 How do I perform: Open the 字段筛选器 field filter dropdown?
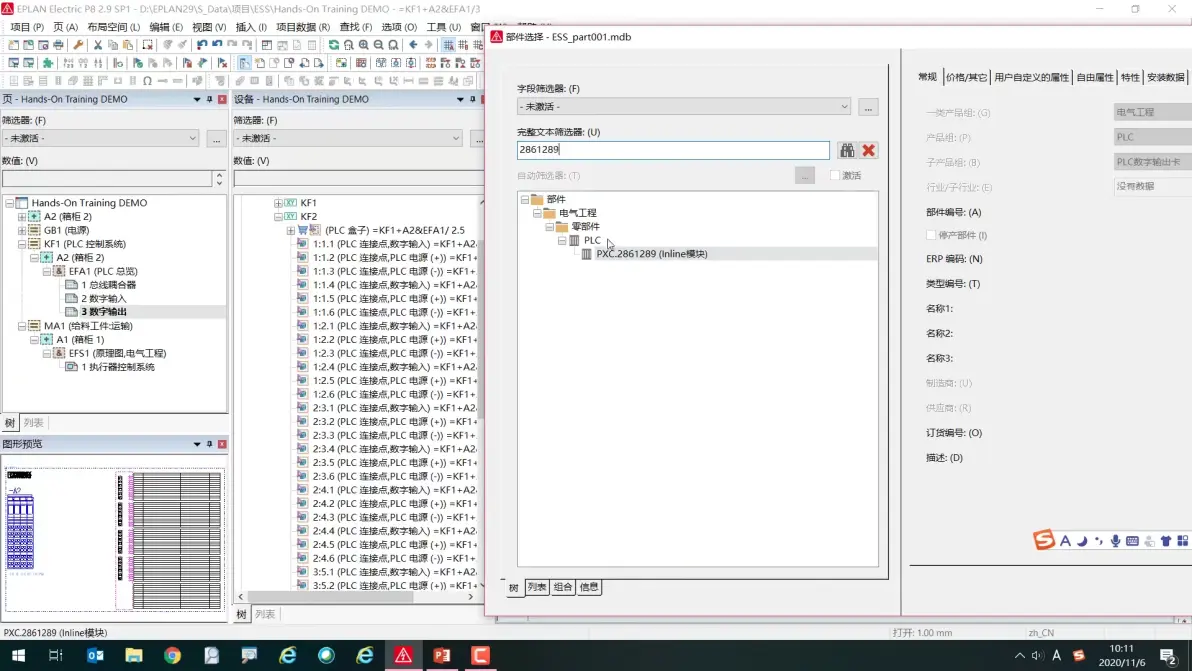pyautogui.click(x=684, y=107)
